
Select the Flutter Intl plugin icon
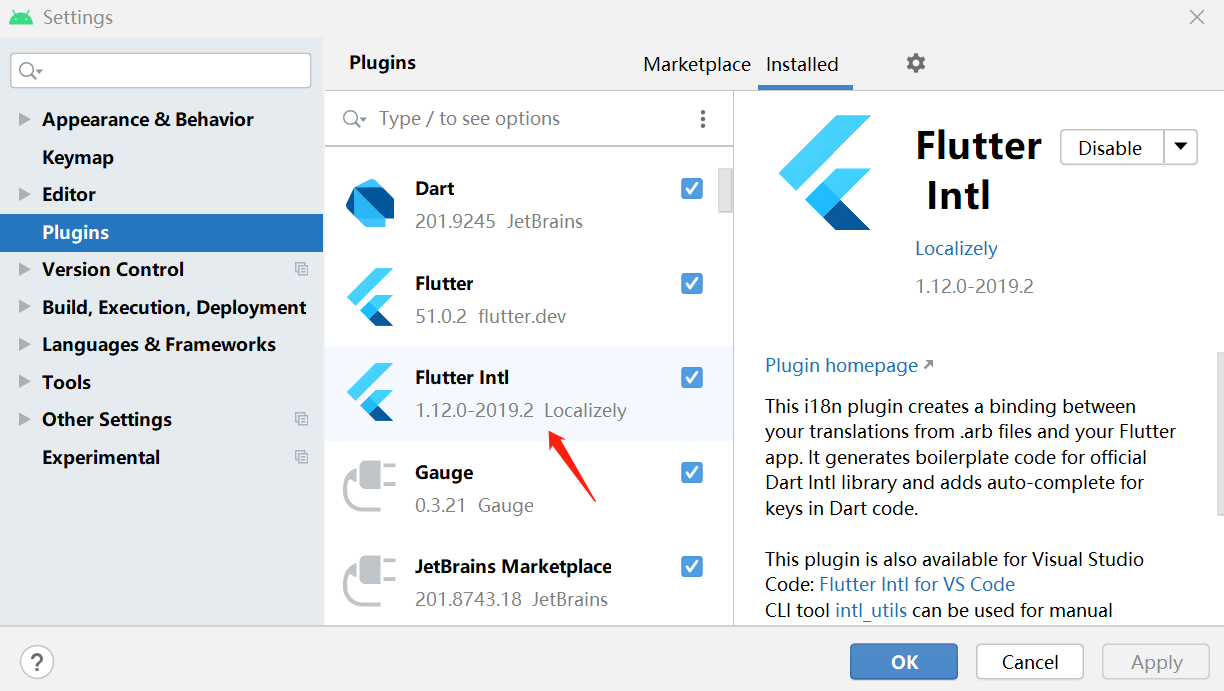coord(371,392)
